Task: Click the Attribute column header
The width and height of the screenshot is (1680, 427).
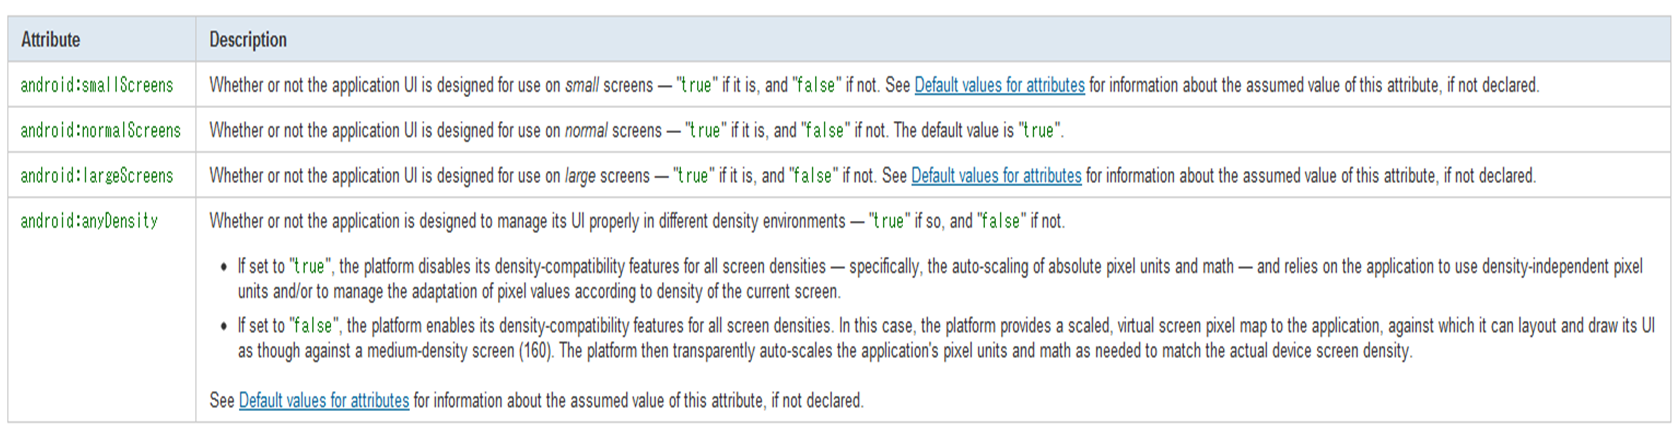Action: tap(51, 40)
